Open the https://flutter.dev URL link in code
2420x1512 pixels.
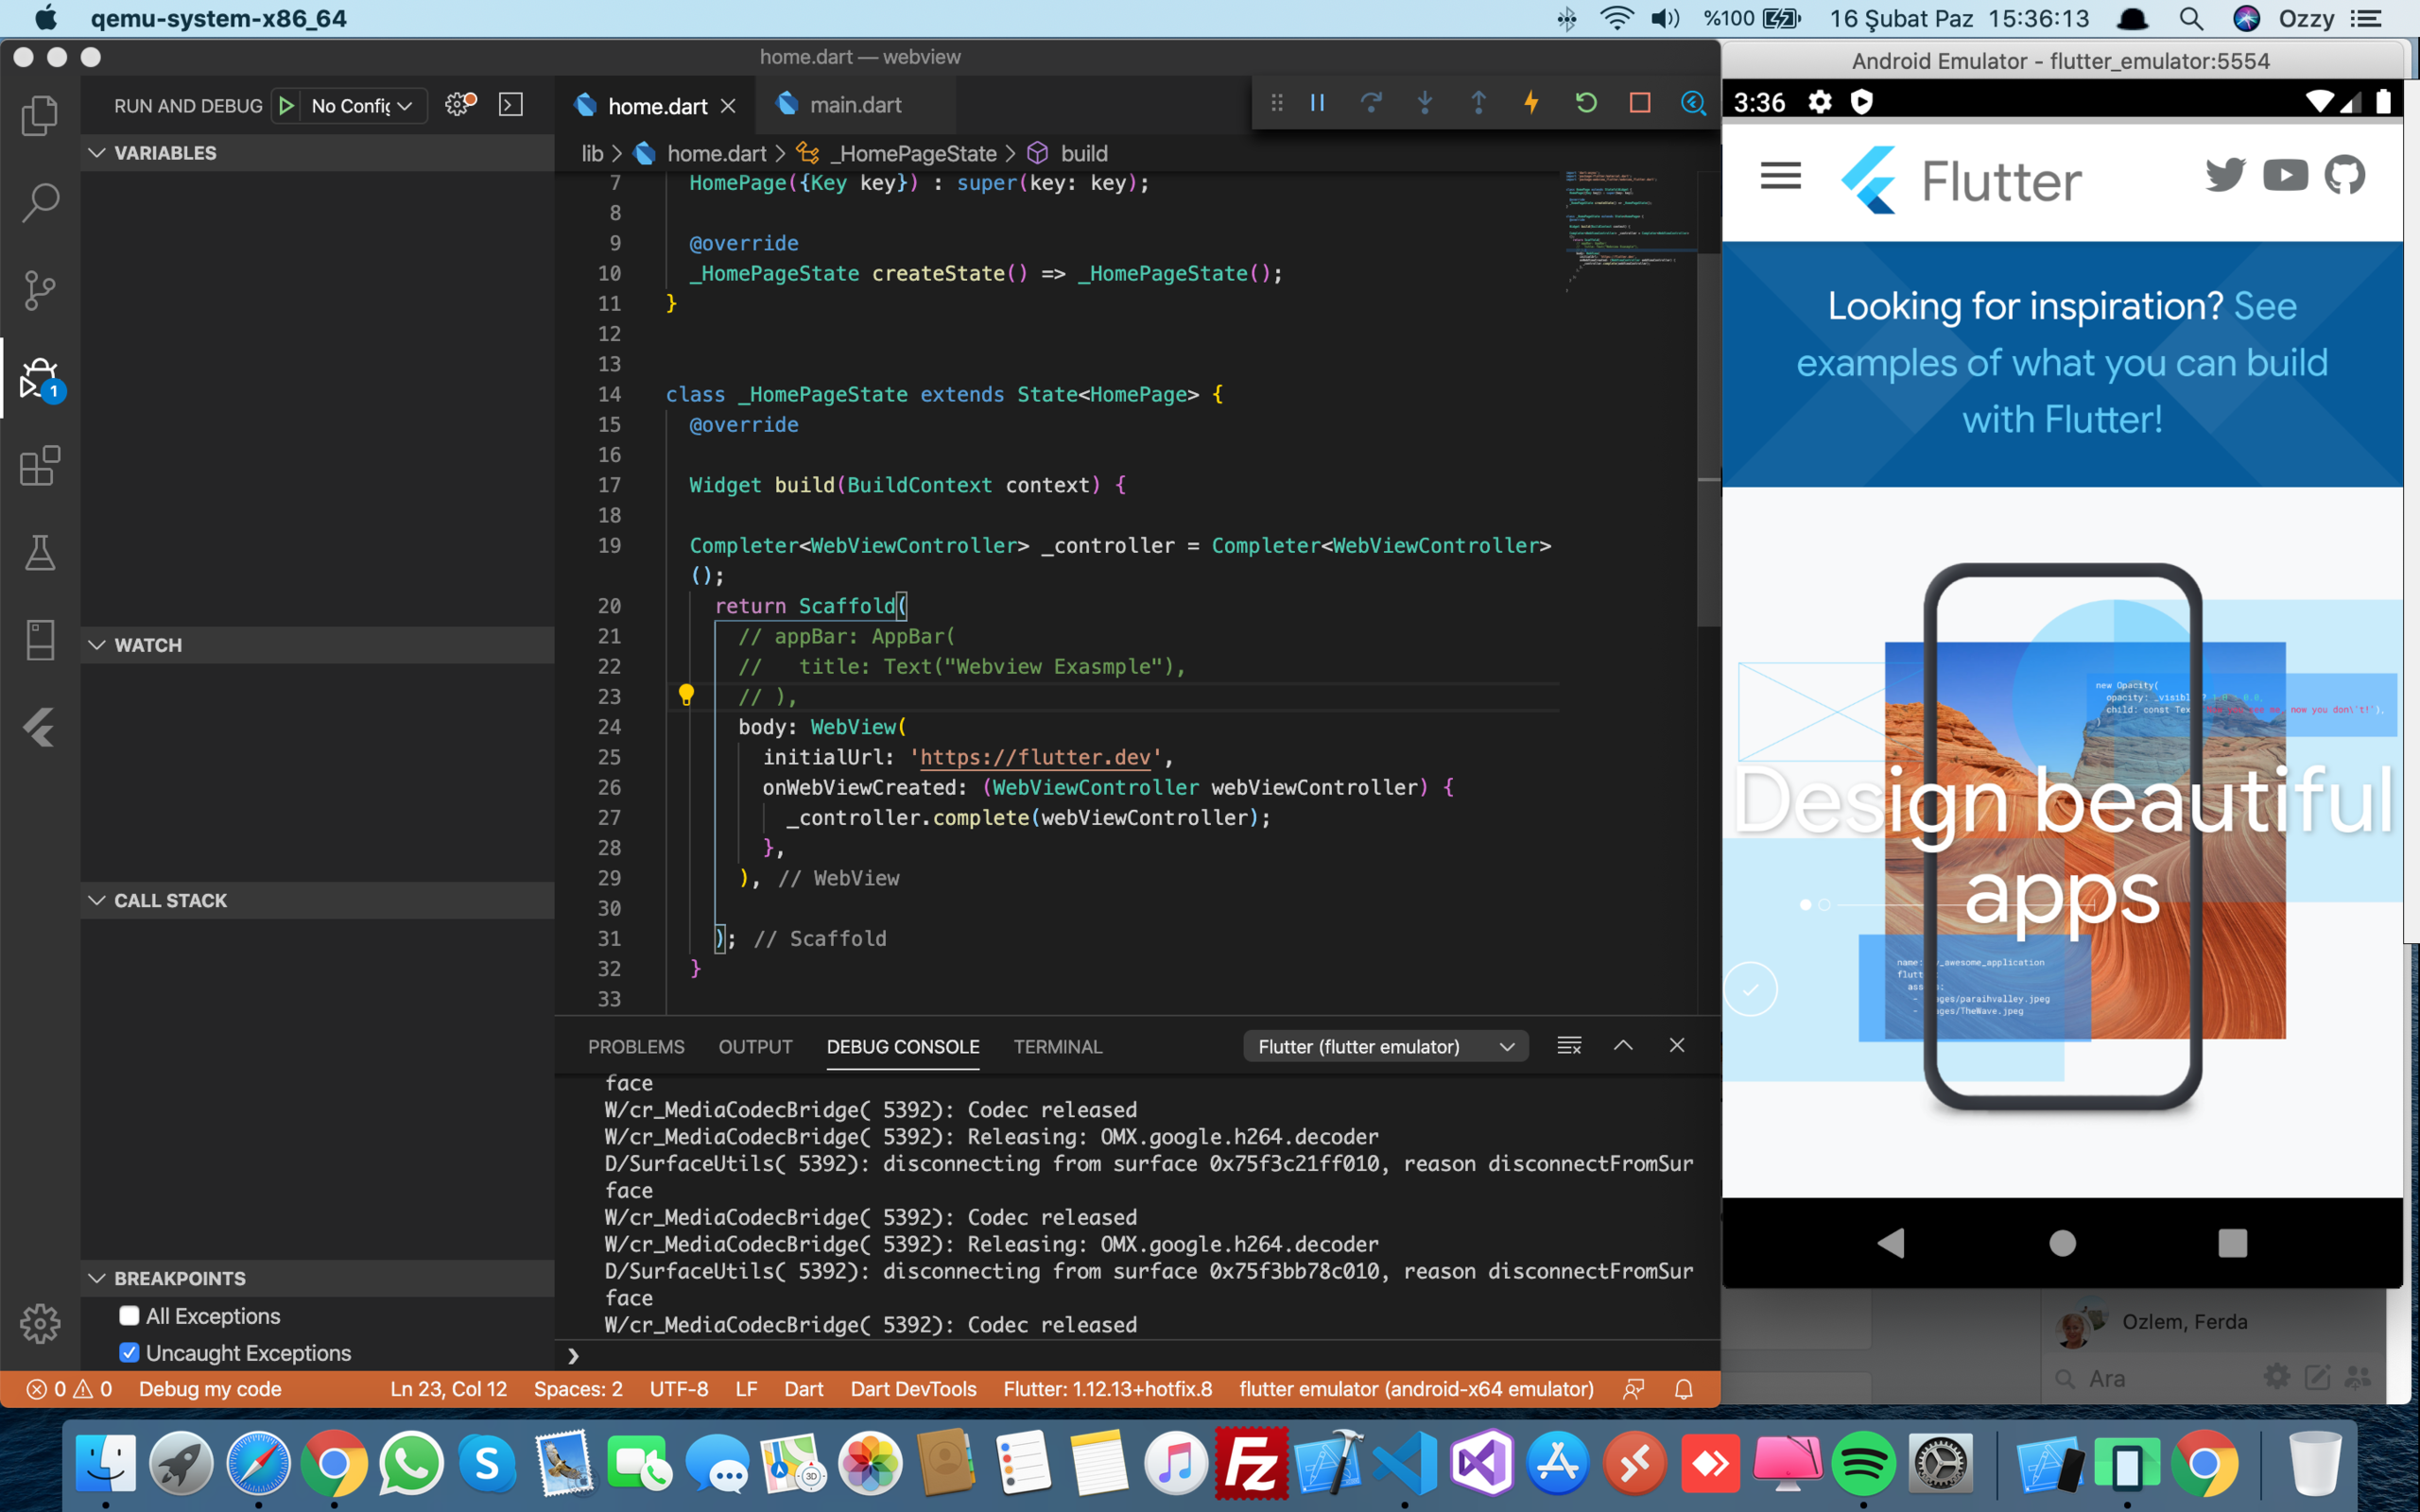(x=1035, y=757)
